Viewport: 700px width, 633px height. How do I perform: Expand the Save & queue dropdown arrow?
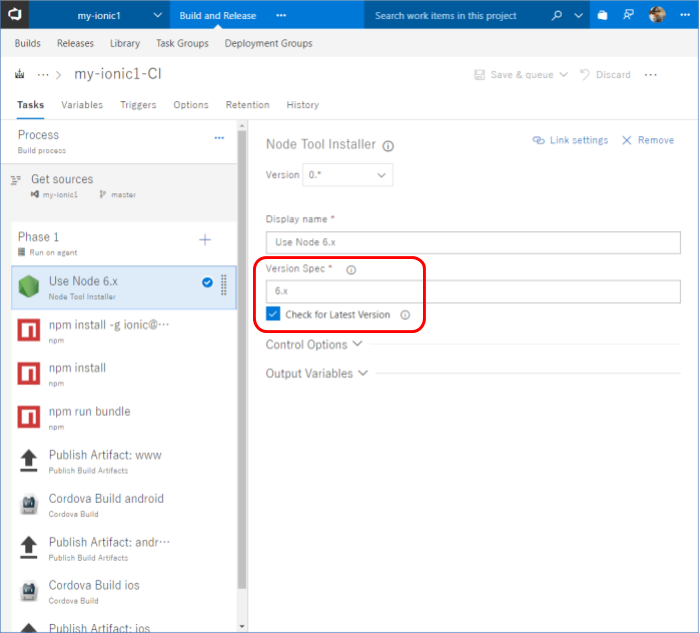tap(564, 75)
